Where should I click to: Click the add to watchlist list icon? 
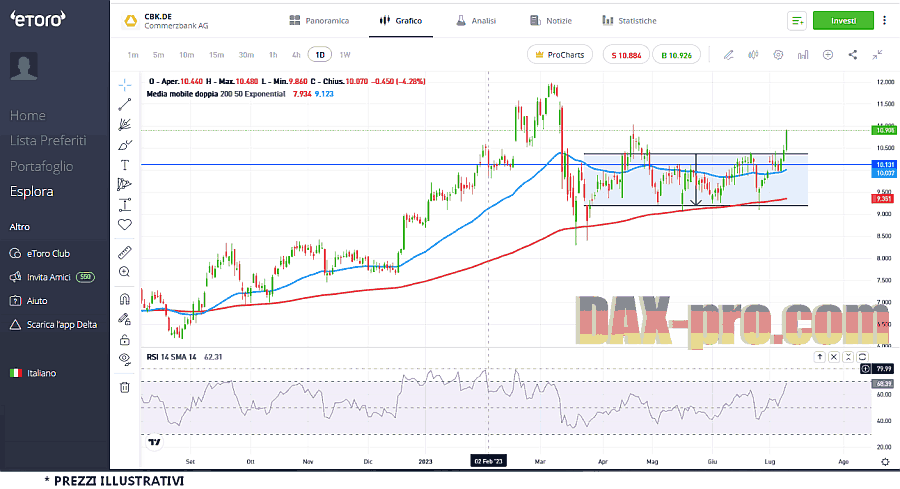click(797, 21)
